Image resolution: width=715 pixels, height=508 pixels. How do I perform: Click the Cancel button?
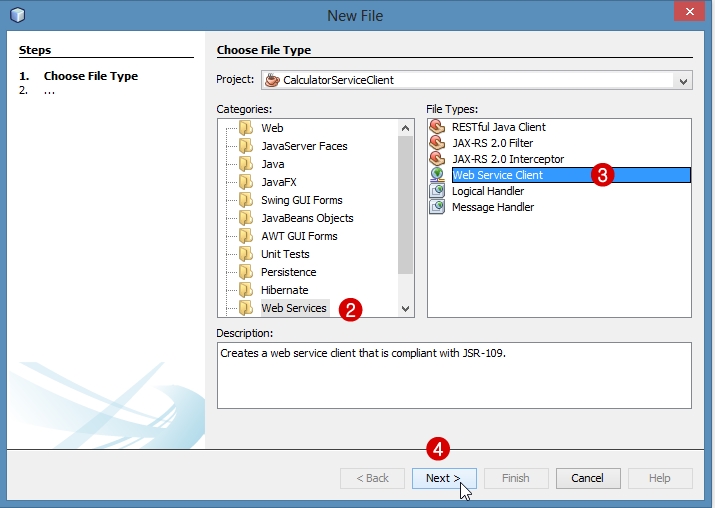coord(588,478)
